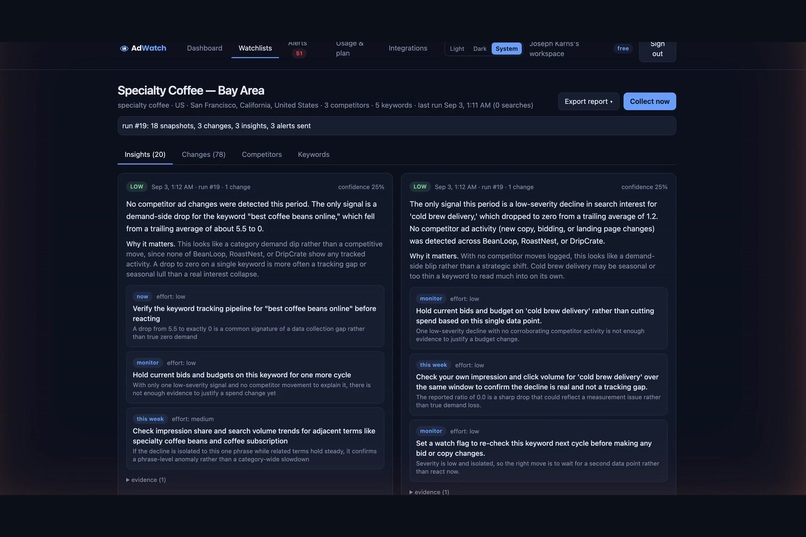
Task: Switch to the Keywords tab
Action: (x=314, y=155)
